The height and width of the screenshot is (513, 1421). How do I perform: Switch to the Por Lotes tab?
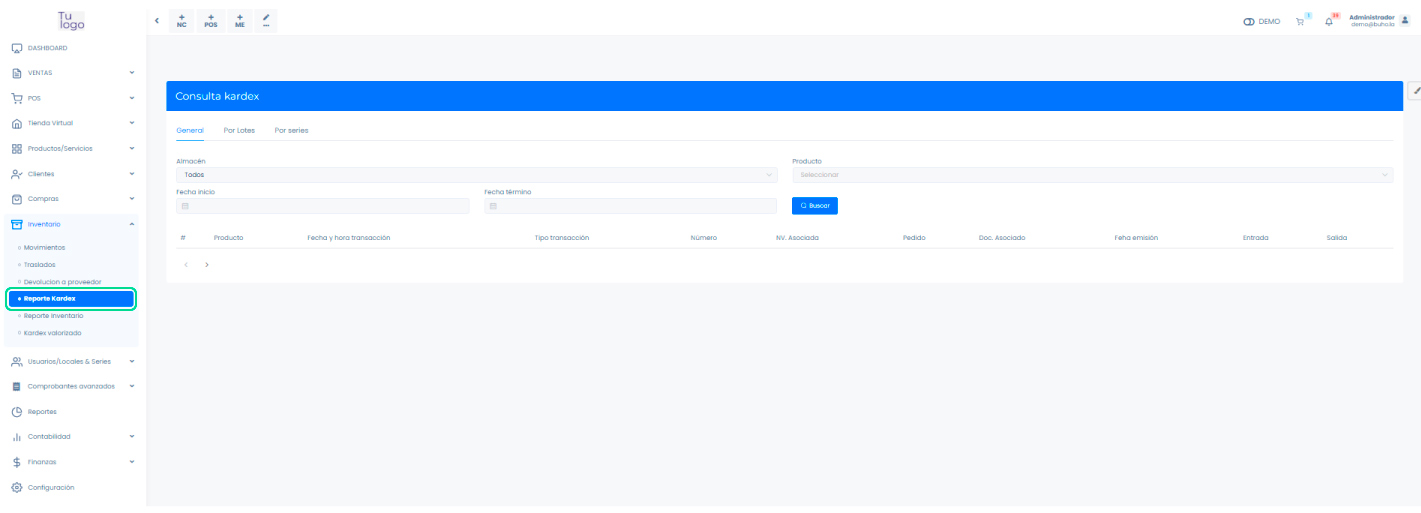pyautogui.click(x=239, y=130)
